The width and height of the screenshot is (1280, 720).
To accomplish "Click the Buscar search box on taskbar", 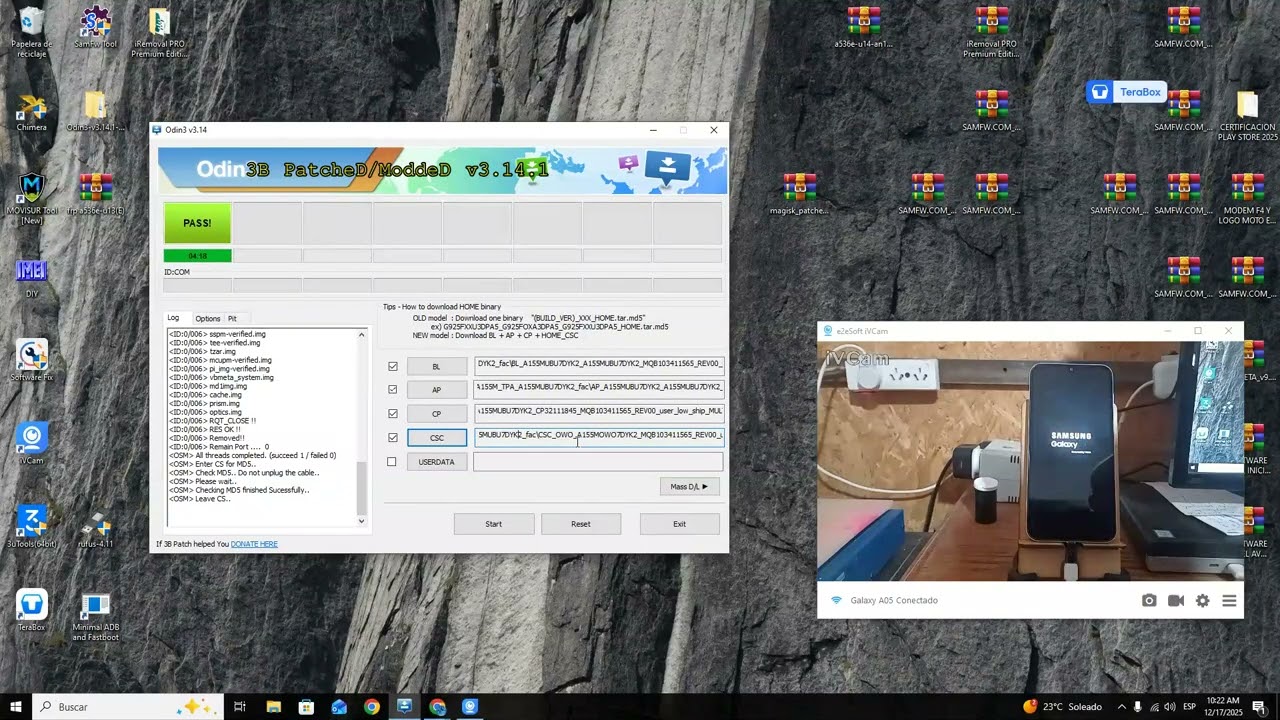I will click(x=126, y=707).
